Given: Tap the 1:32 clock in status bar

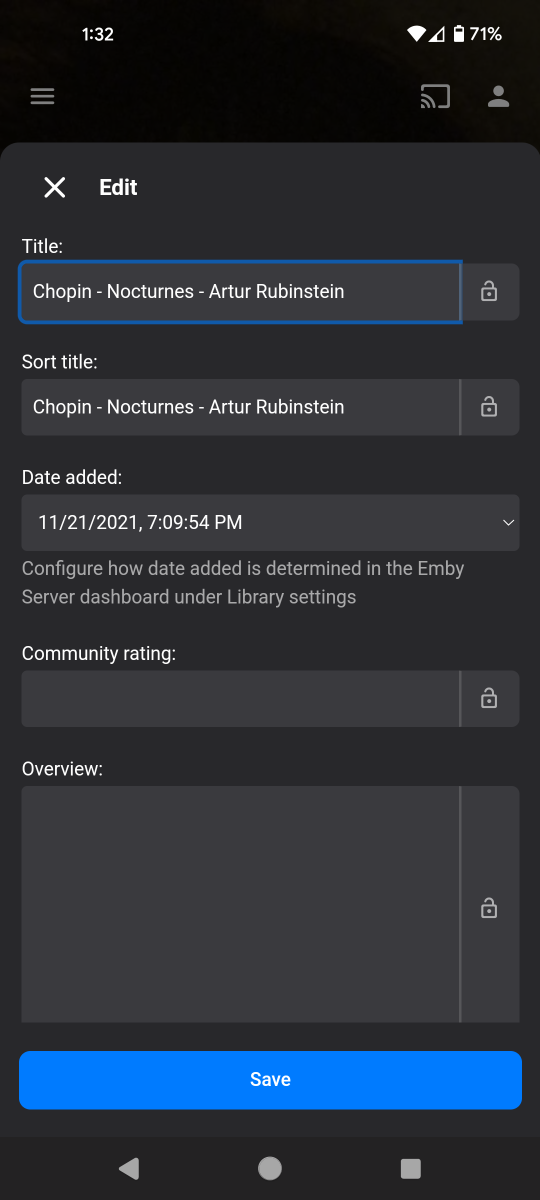Looking at the screenshot, I should point(98,34).
